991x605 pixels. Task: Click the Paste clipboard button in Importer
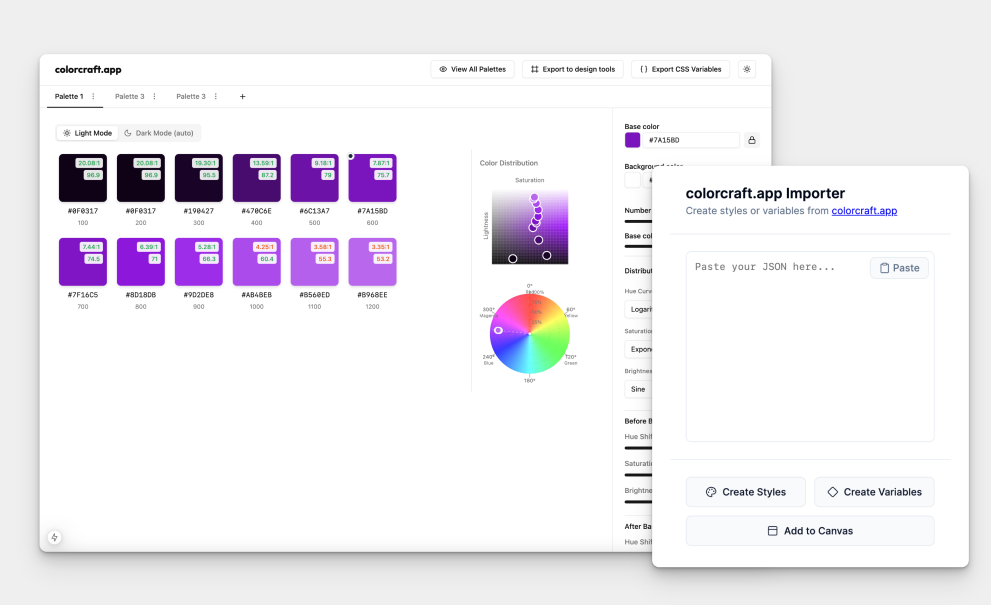[899, 268]
